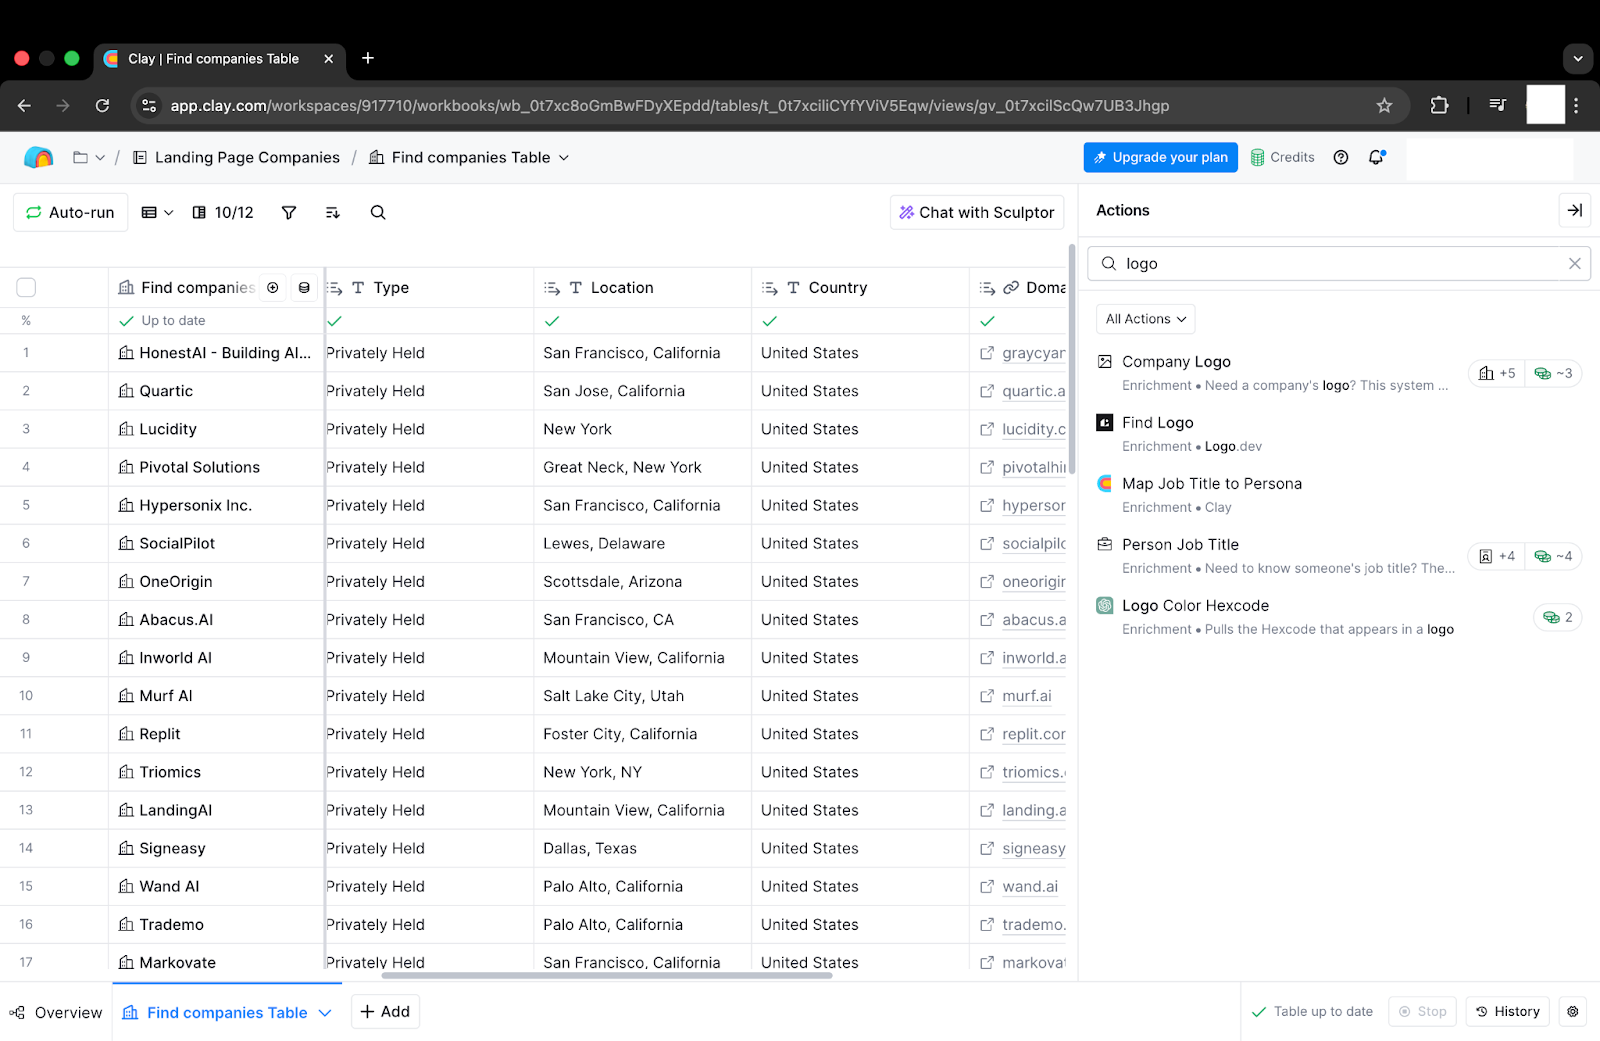
Task: Click the Table up to date status
Action: click(1312, 1011)
